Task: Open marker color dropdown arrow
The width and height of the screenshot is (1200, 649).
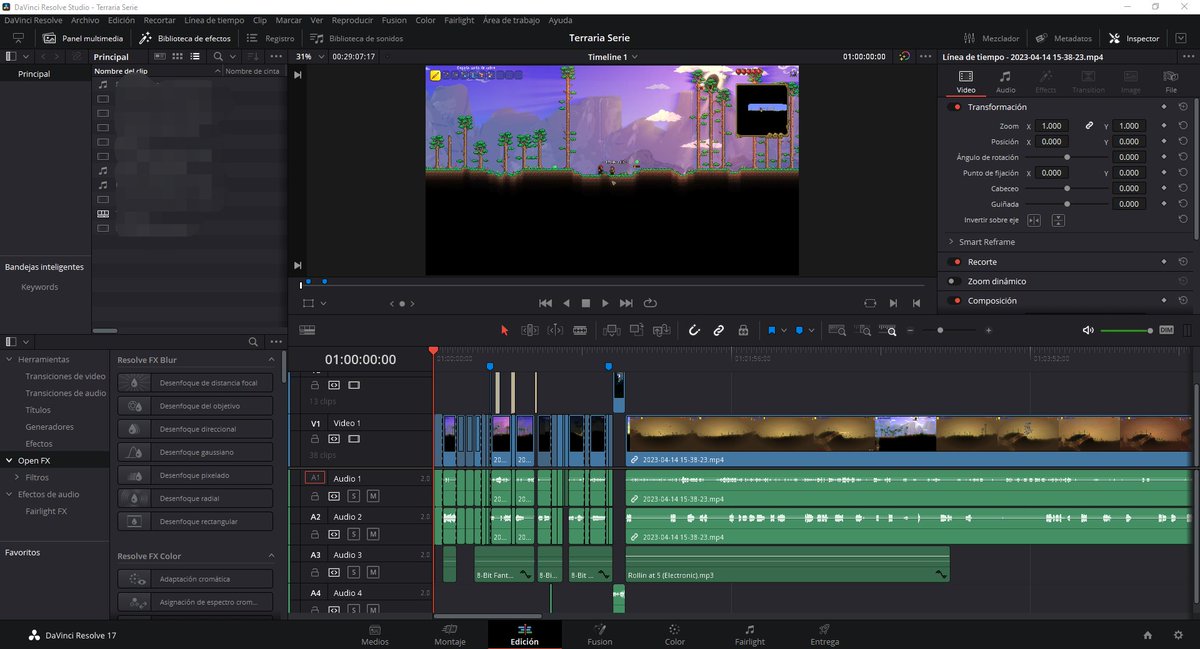Action: 811,330
